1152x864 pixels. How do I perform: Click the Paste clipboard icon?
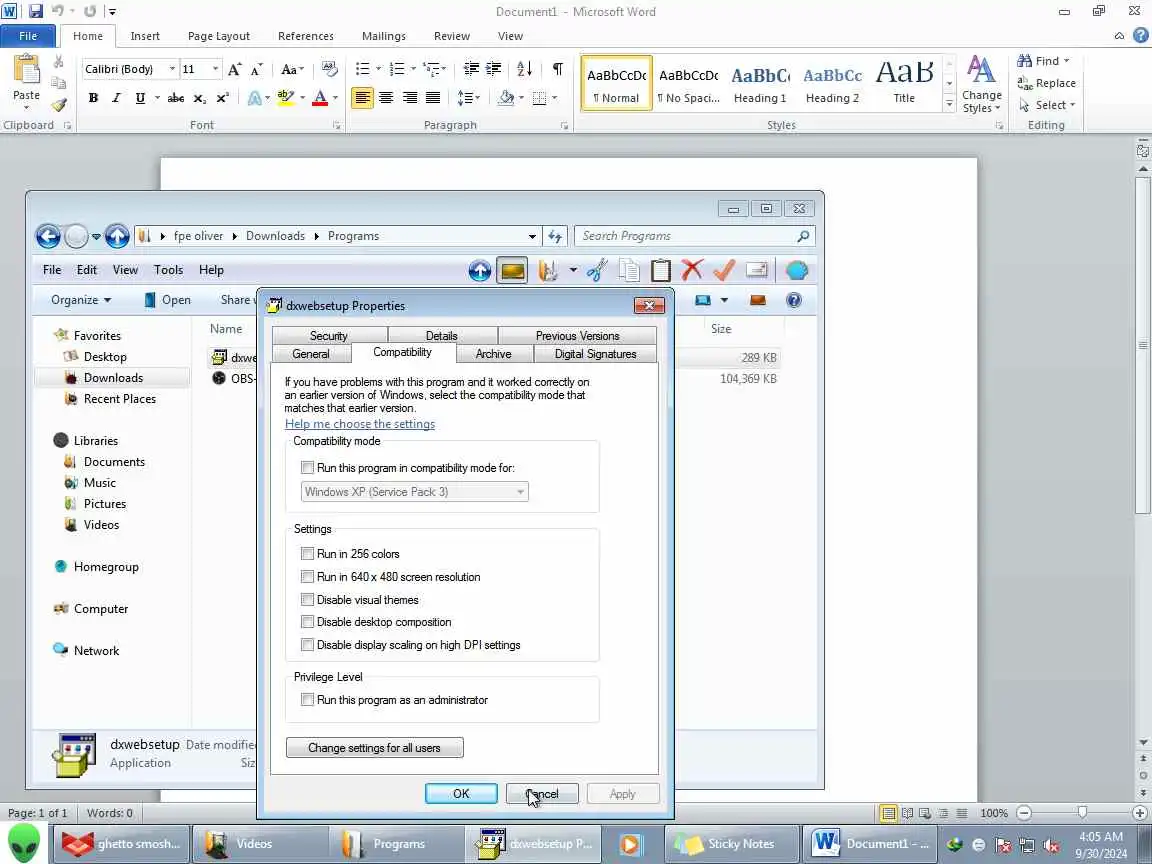26,70
